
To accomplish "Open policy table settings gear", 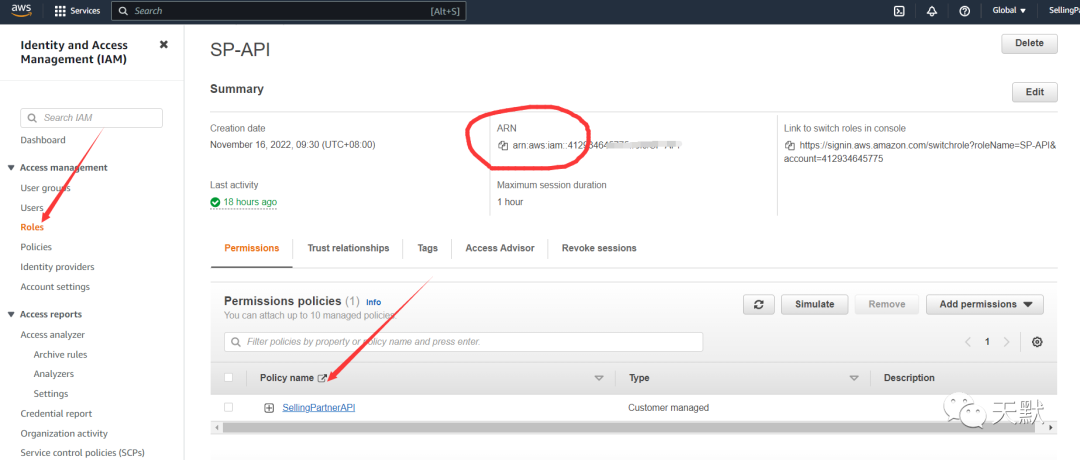I will coord(1037,342).
